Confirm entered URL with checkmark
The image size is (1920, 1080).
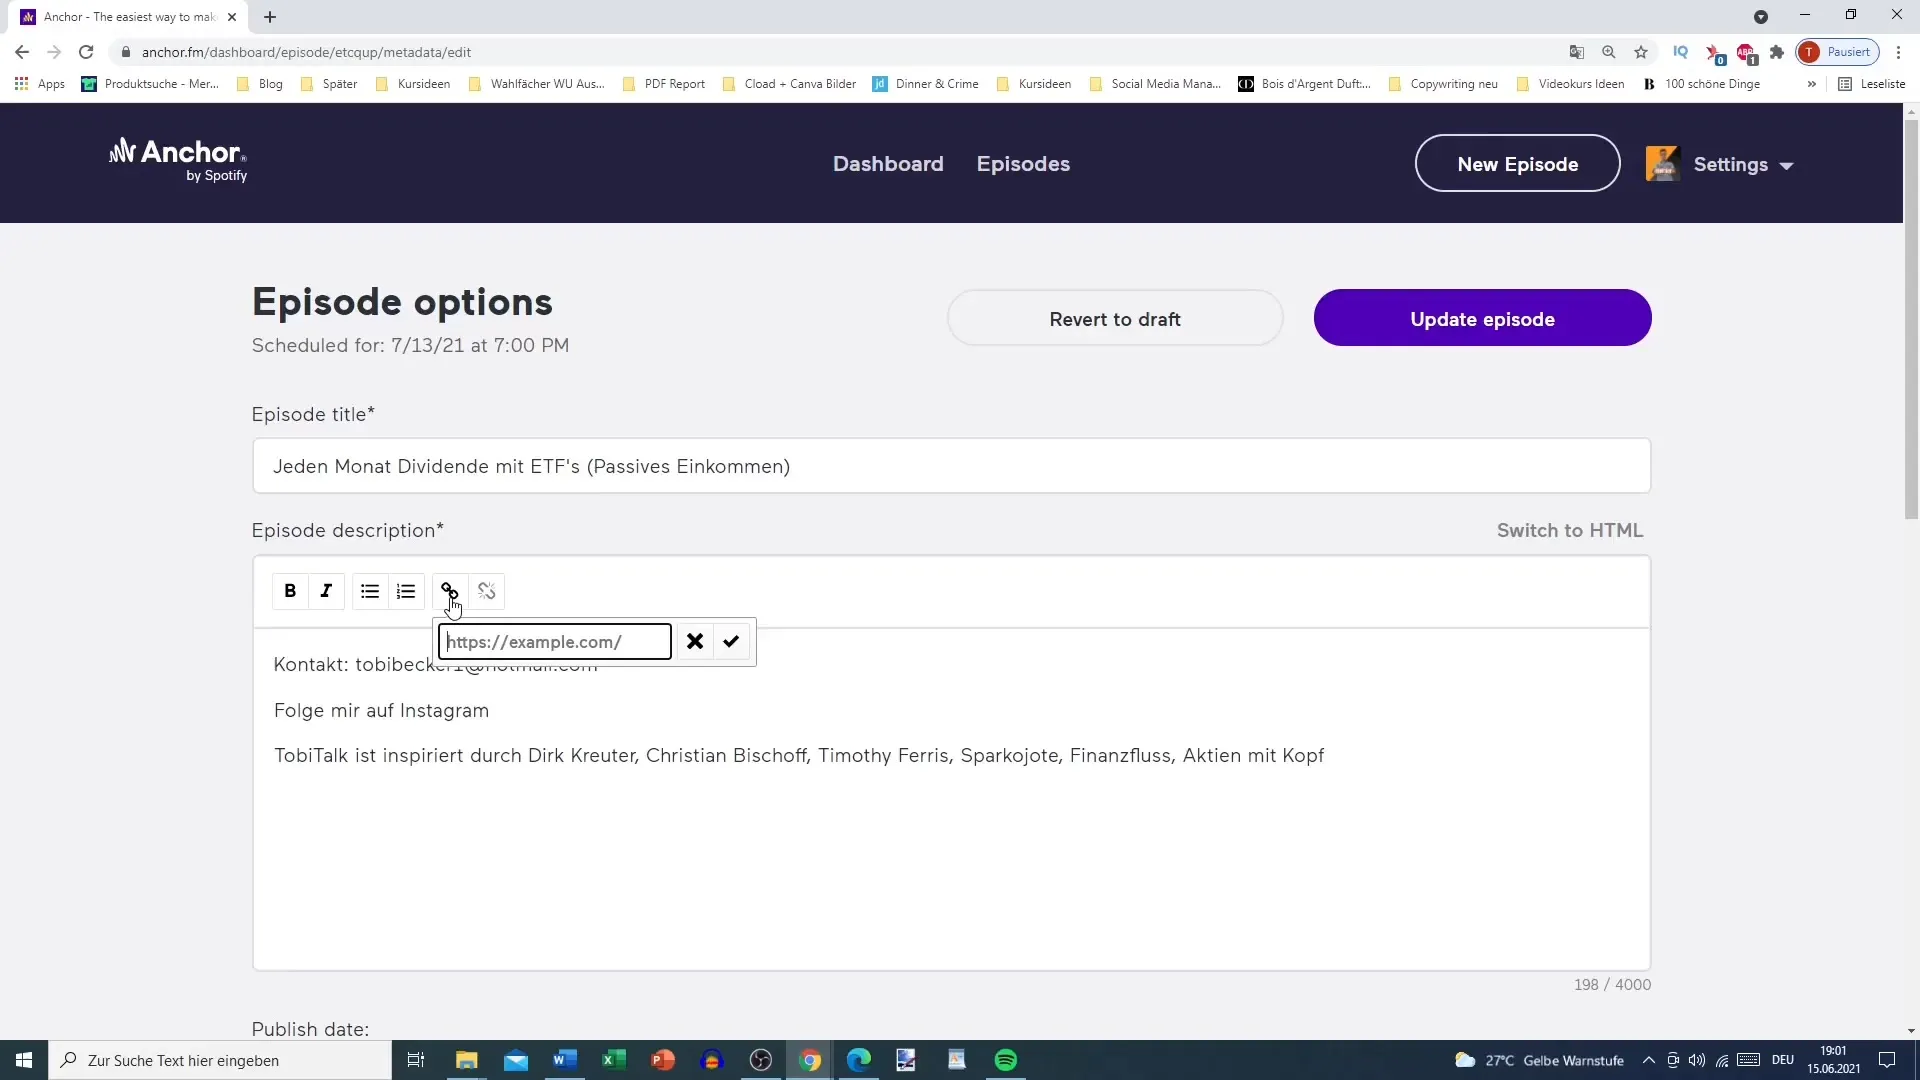click(732, 641)
